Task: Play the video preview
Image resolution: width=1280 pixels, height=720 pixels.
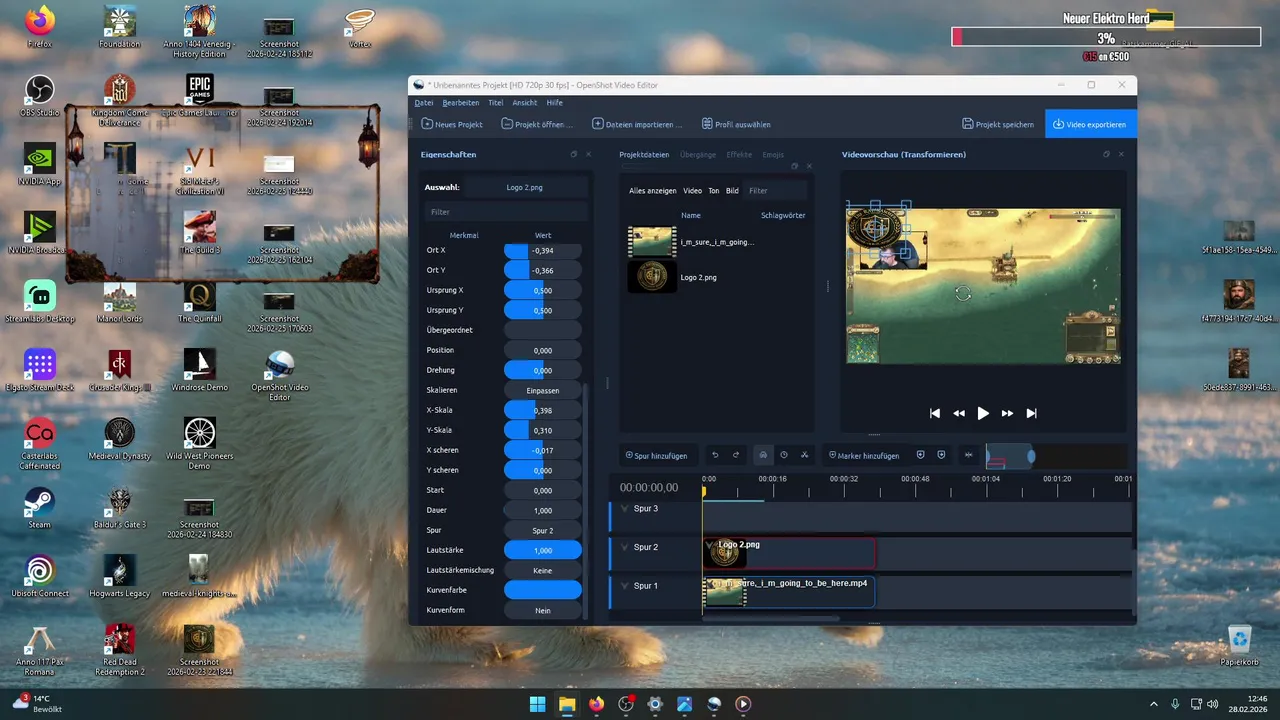Action: 983,413
